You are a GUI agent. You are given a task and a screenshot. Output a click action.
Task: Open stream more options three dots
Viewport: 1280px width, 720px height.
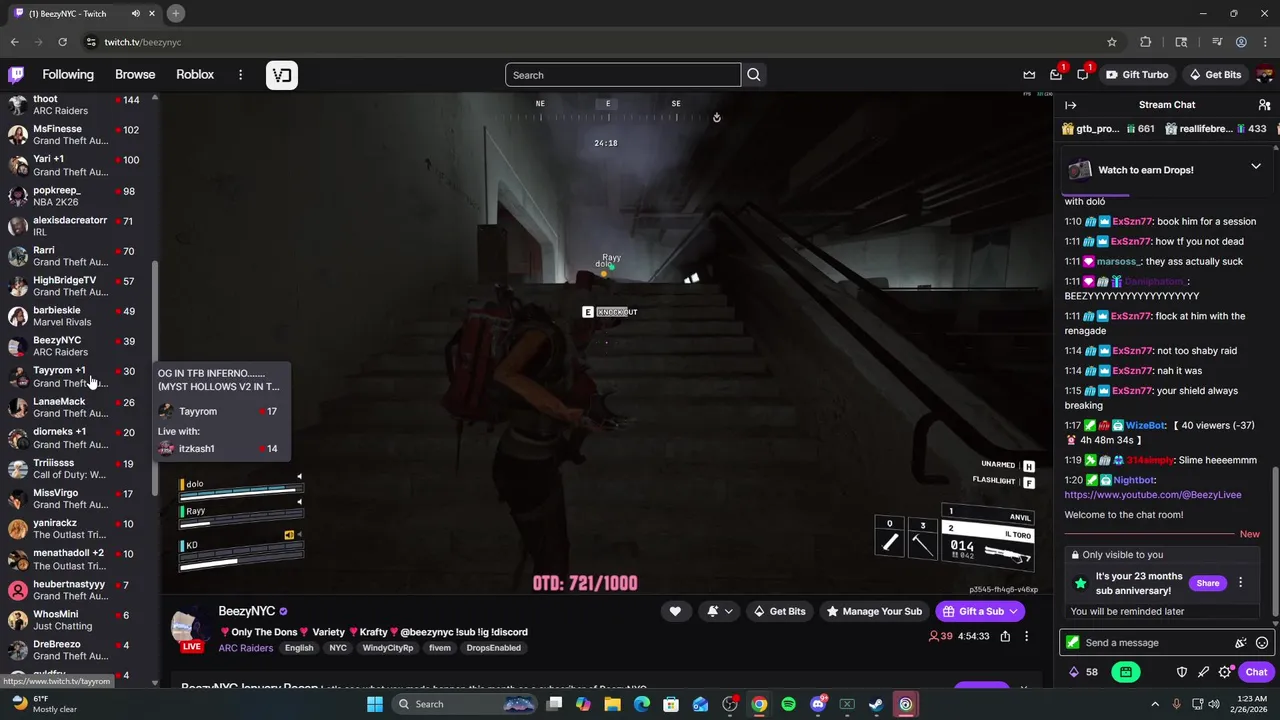click(1026, 636)
